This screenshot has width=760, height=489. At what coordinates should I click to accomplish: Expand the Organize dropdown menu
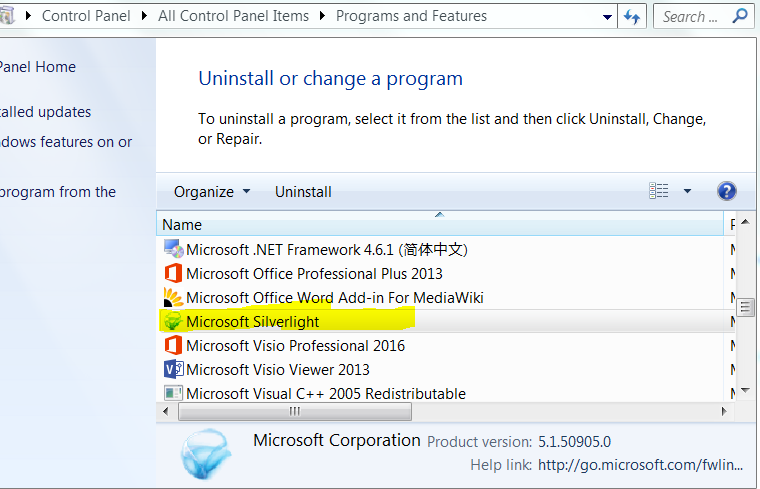(x=212, y=191)
